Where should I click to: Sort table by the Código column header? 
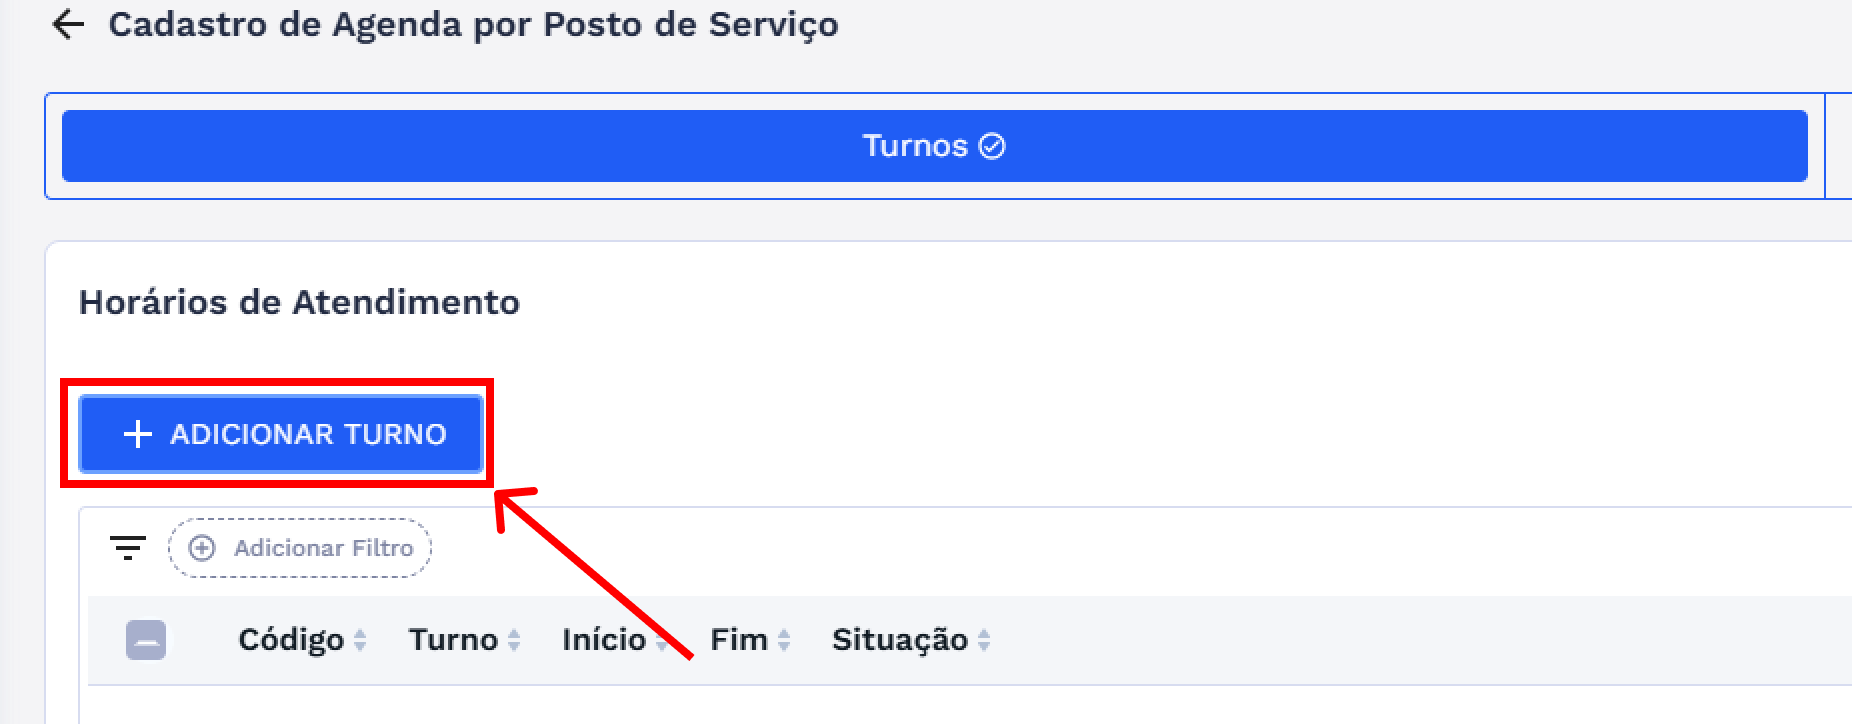(290, 640)
